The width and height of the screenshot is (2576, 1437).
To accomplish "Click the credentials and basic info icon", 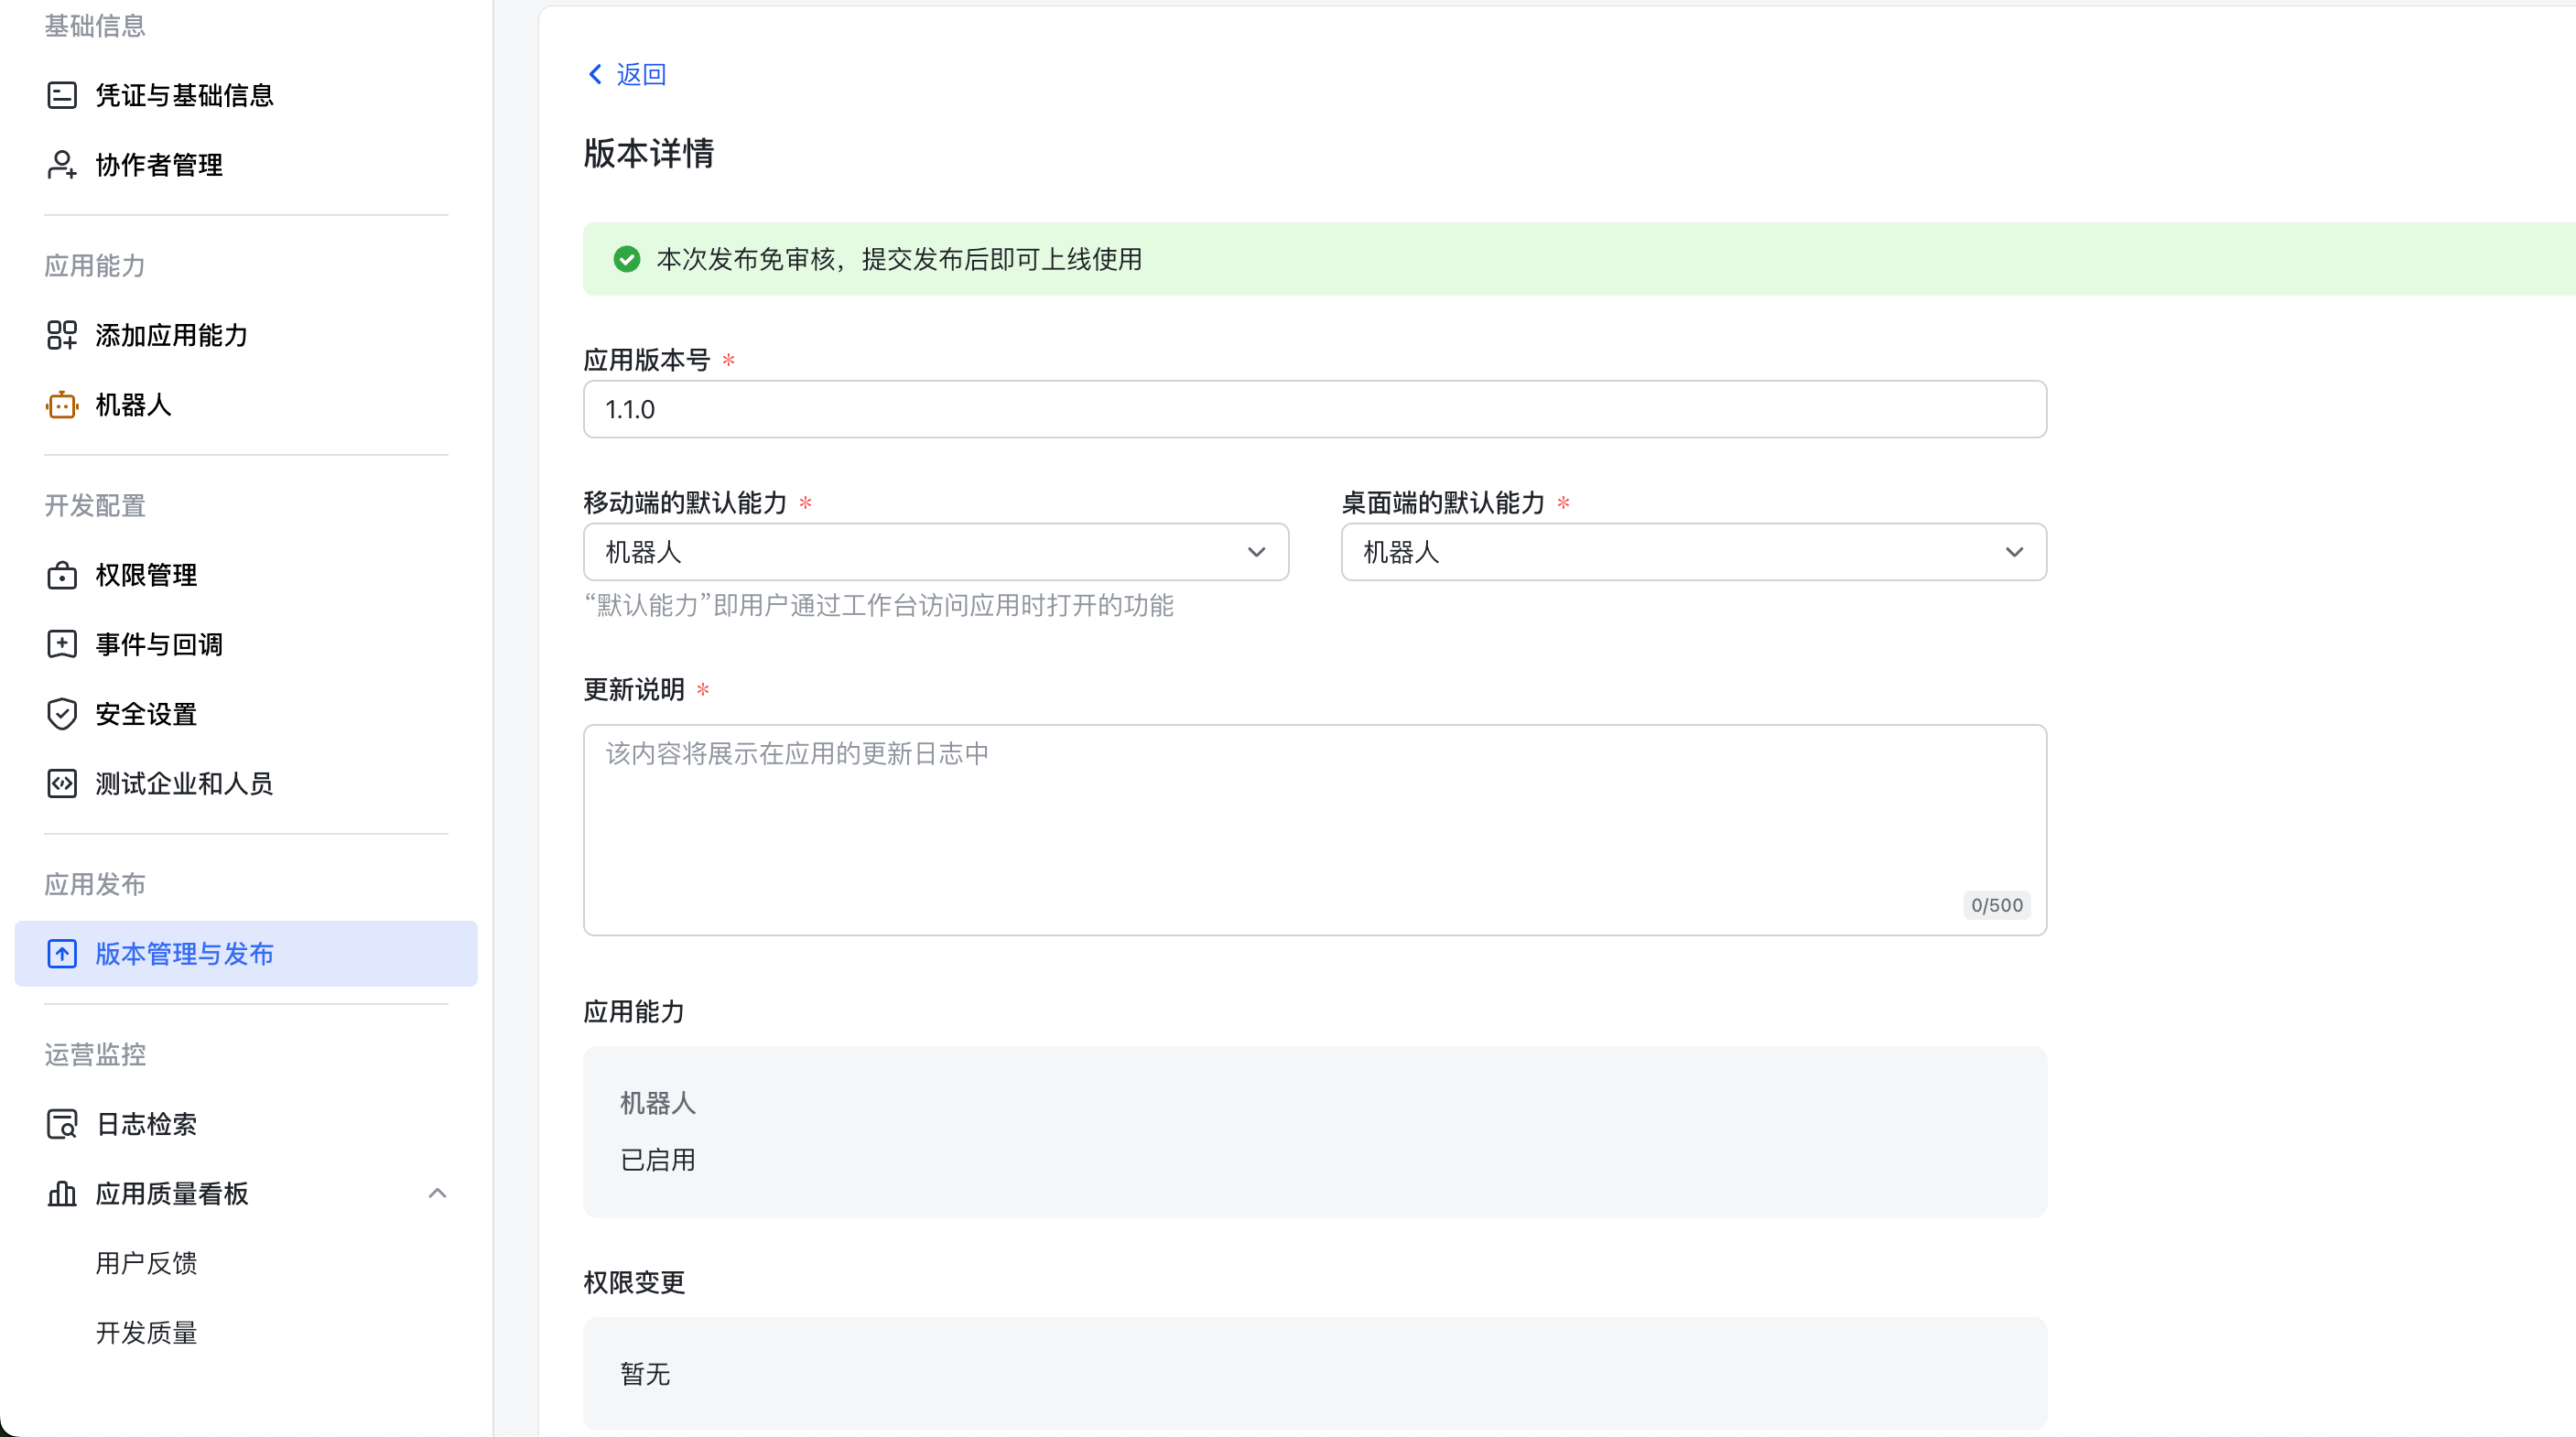I will 62,95.
